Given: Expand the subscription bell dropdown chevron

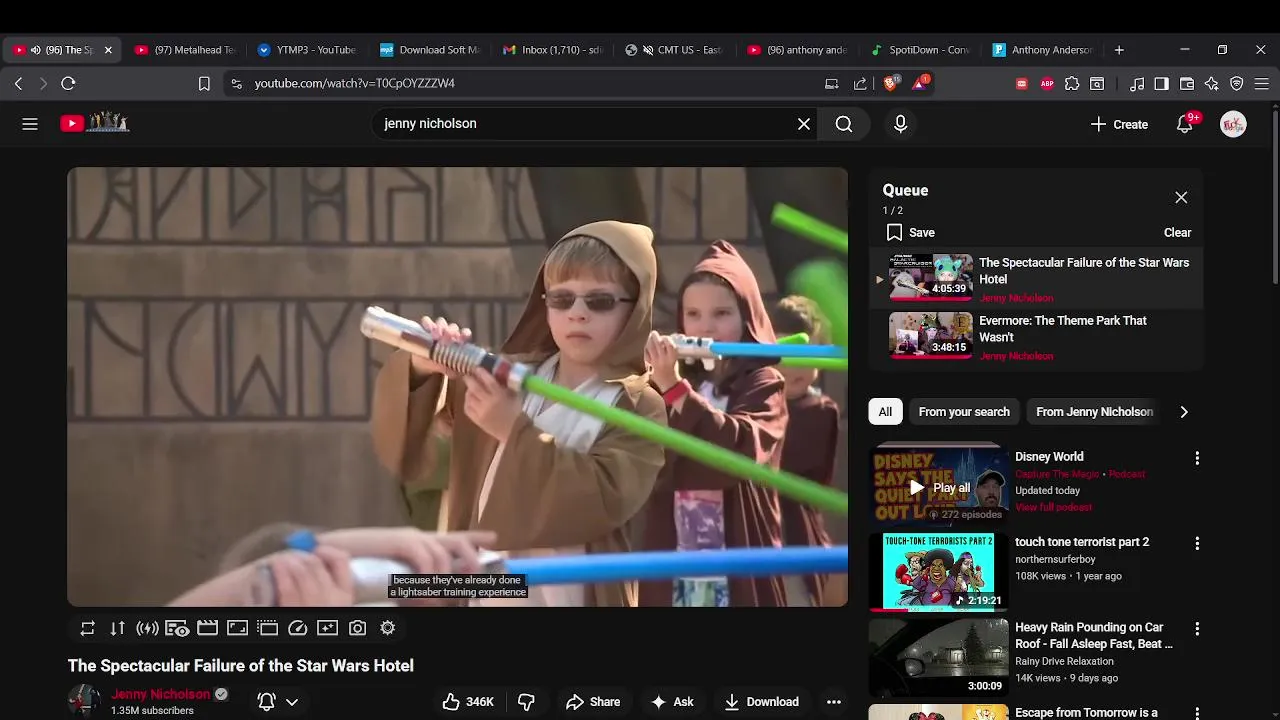Looking at the screenshot, I should coord(292,702).
